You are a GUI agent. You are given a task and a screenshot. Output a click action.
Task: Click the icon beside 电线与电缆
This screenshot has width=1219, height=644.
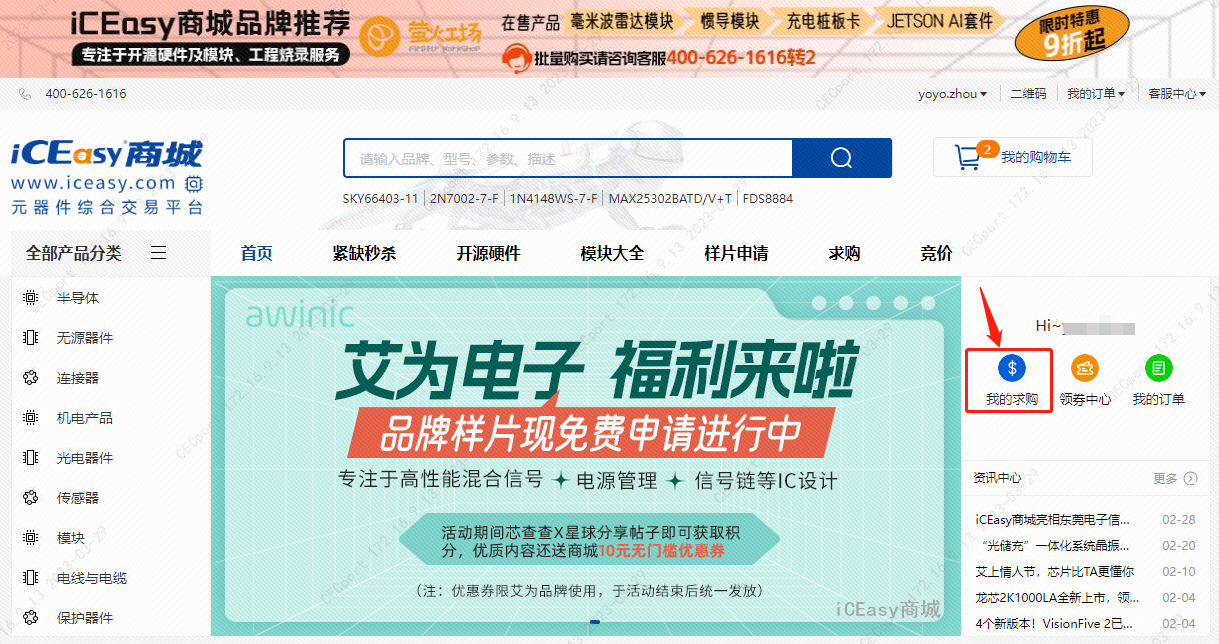point(30,578)
